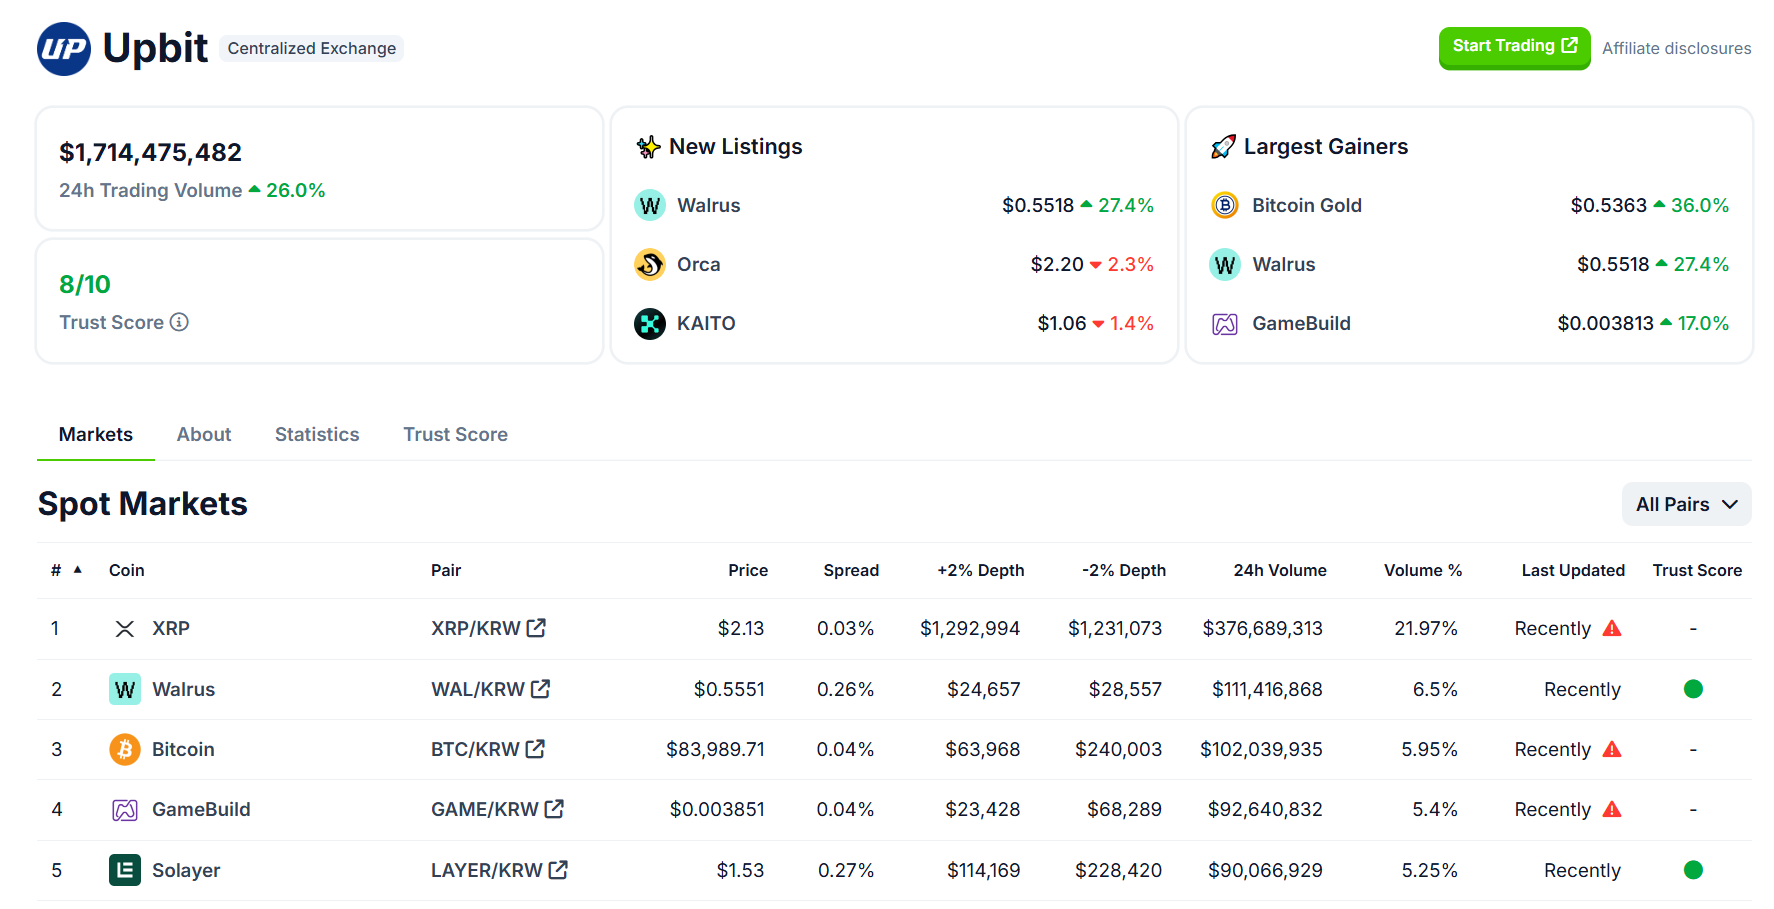Image resolution: width=1774 pixels, height=909 pixels.
Task: Click the warning icon in XRP row
Action: [1612, 628]
